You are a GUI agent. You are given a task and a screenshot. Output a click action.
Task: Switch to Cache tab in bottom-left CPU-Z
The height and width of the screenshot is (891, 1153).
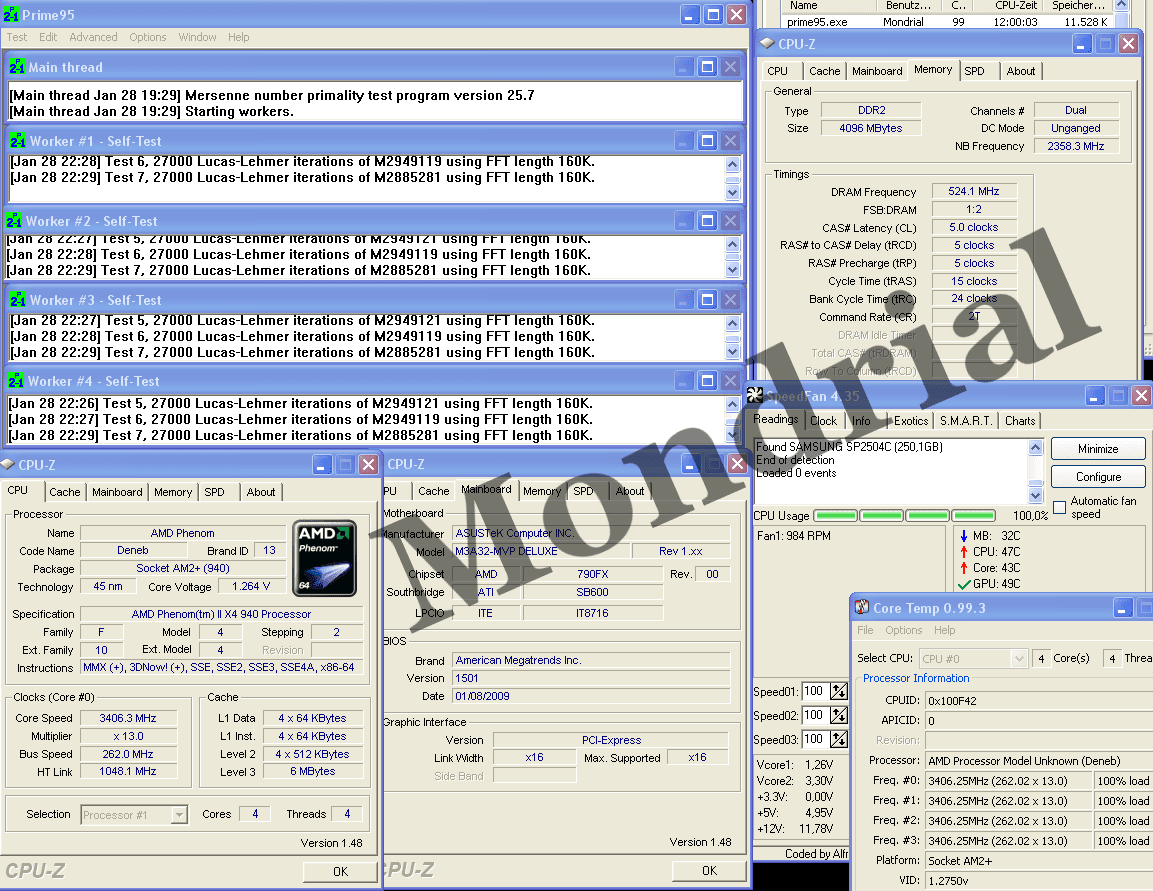(x=65, y=492)
